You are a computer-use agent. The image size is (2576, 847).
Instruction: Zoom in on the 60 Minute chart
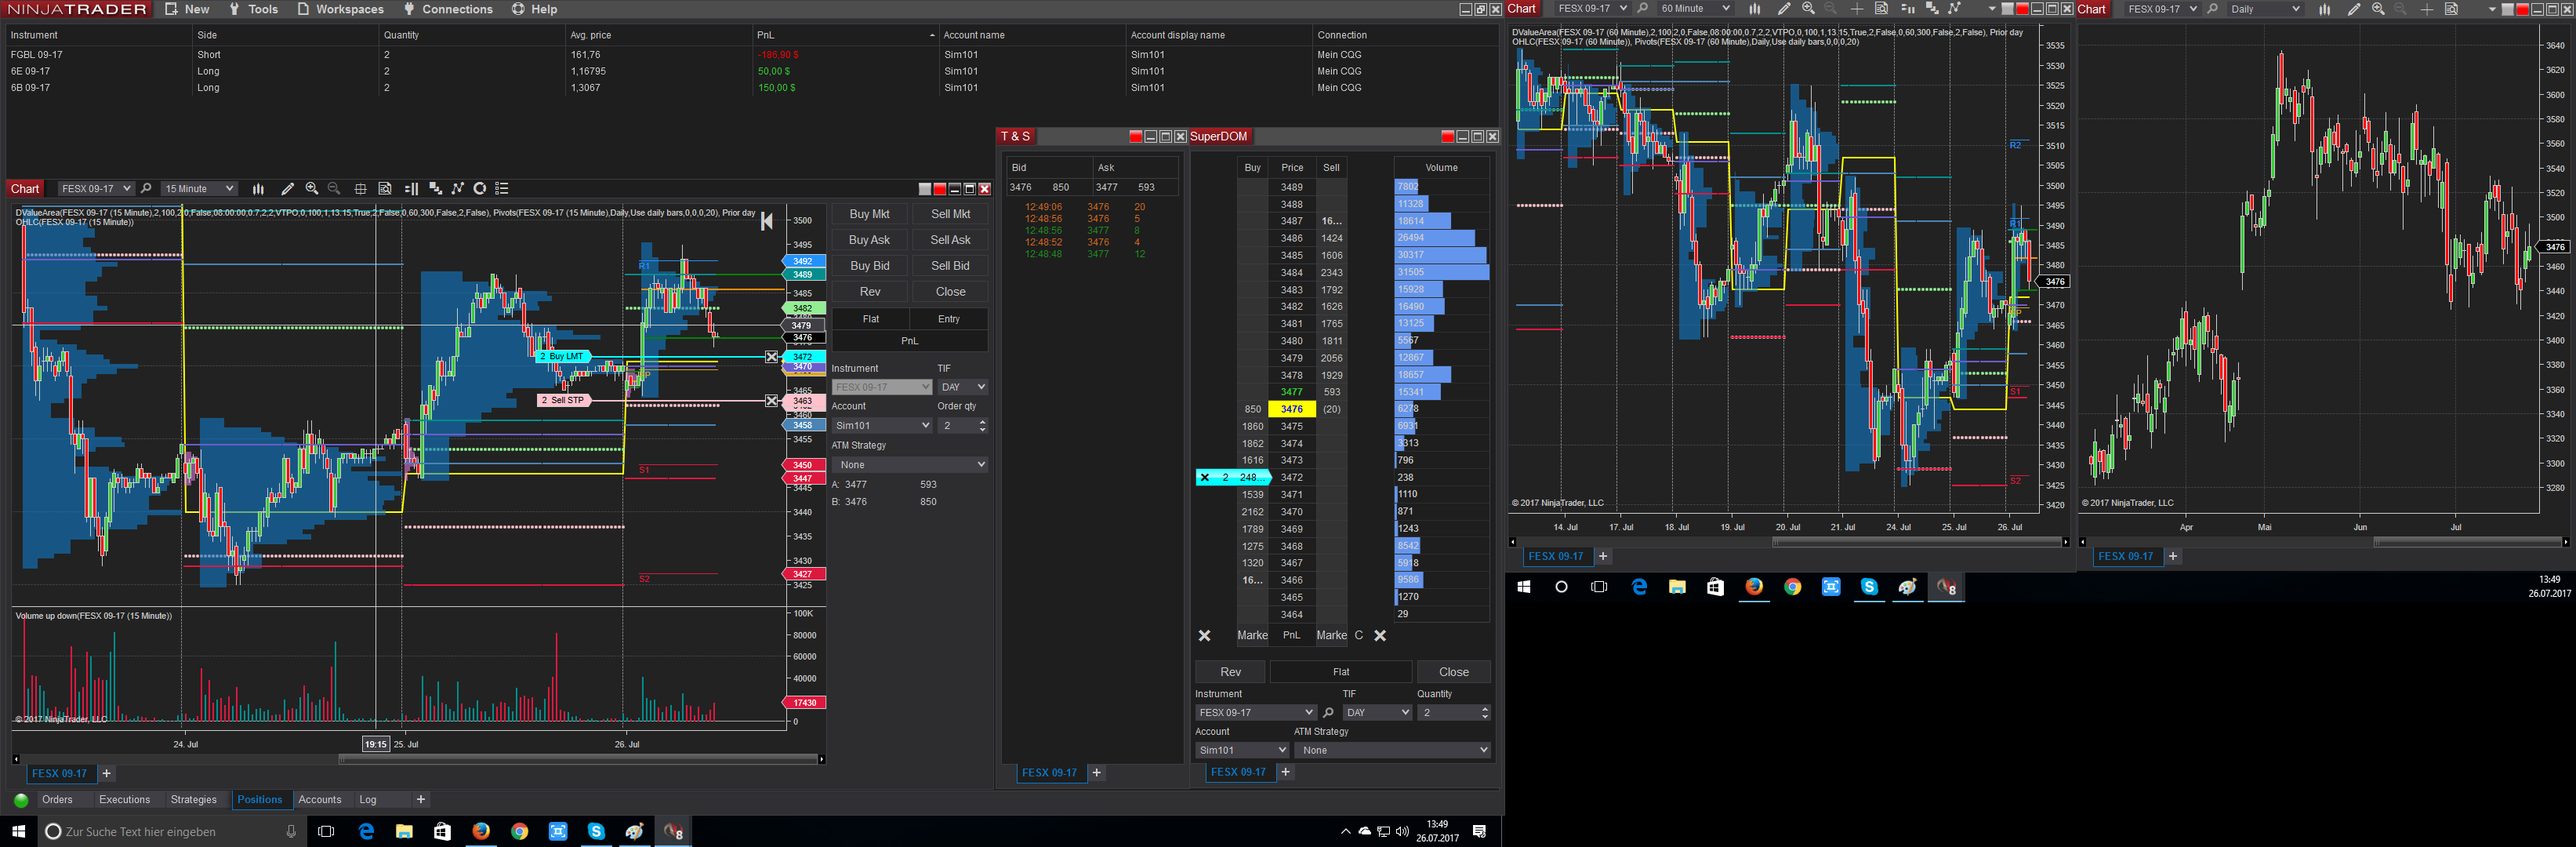tap(1808, 9)
